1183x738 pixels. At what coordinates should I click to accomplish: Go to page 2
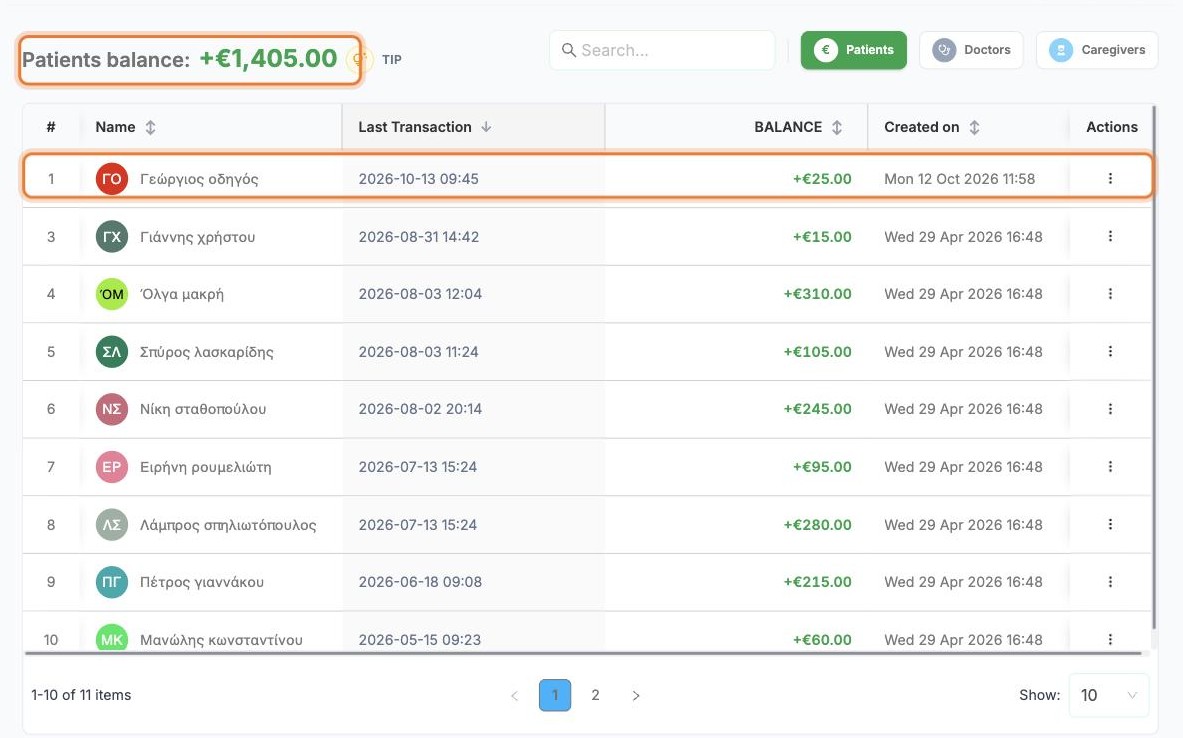pyautogui.click(x=595, y=695)
